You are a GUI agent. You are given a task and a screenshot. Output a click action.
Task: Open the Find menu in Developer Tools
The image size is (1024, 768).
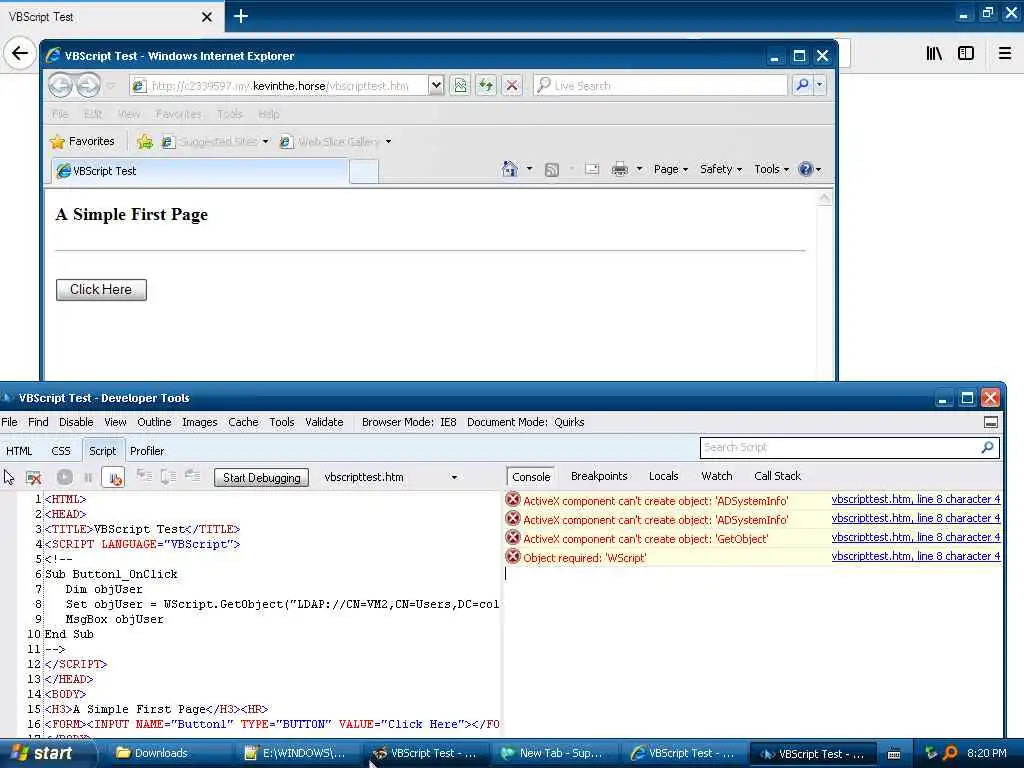tap(38, 422)
